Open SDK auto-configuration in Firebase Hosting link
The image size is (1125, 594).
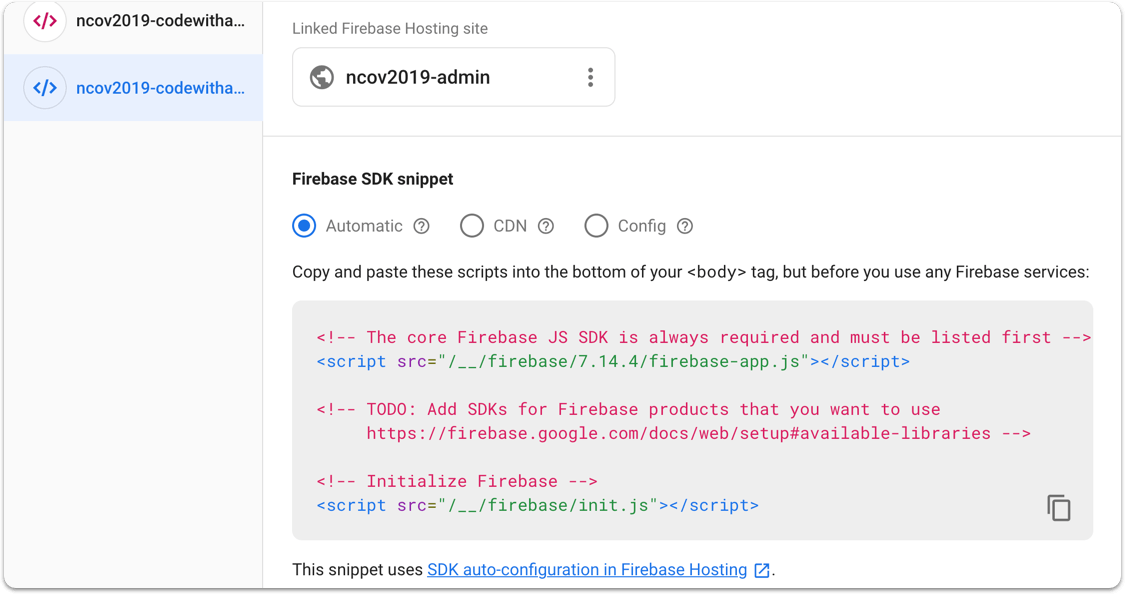(x=587, y=570)
